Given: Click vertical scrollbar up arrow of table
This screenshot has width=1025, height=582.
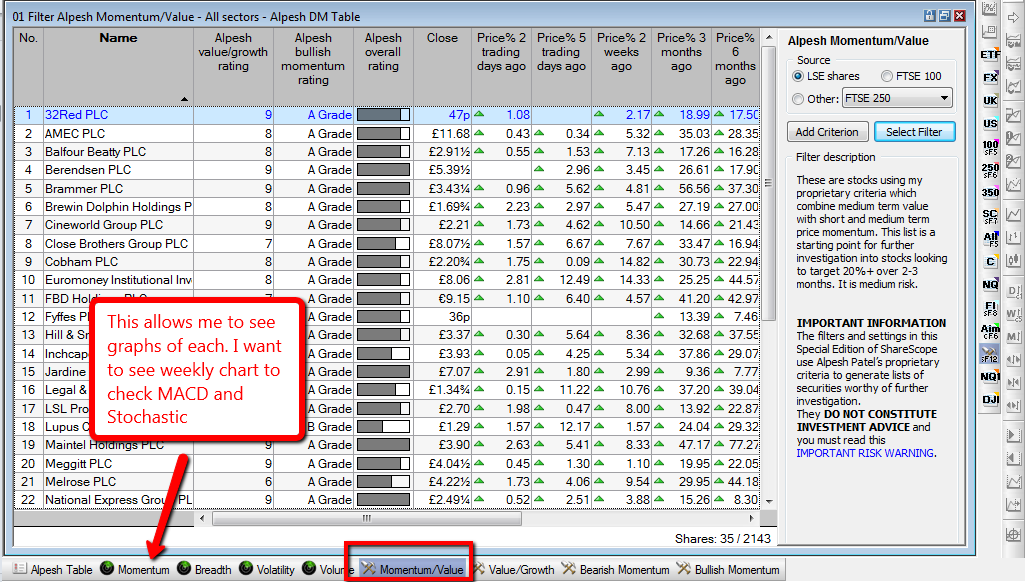Looking at the screenshot, I should (x=769, y=38).
